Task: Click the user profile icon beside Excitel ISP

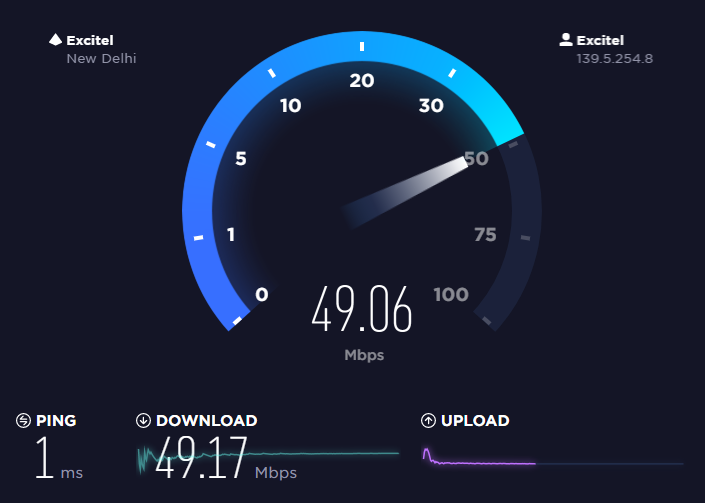Action: (566, 40)
